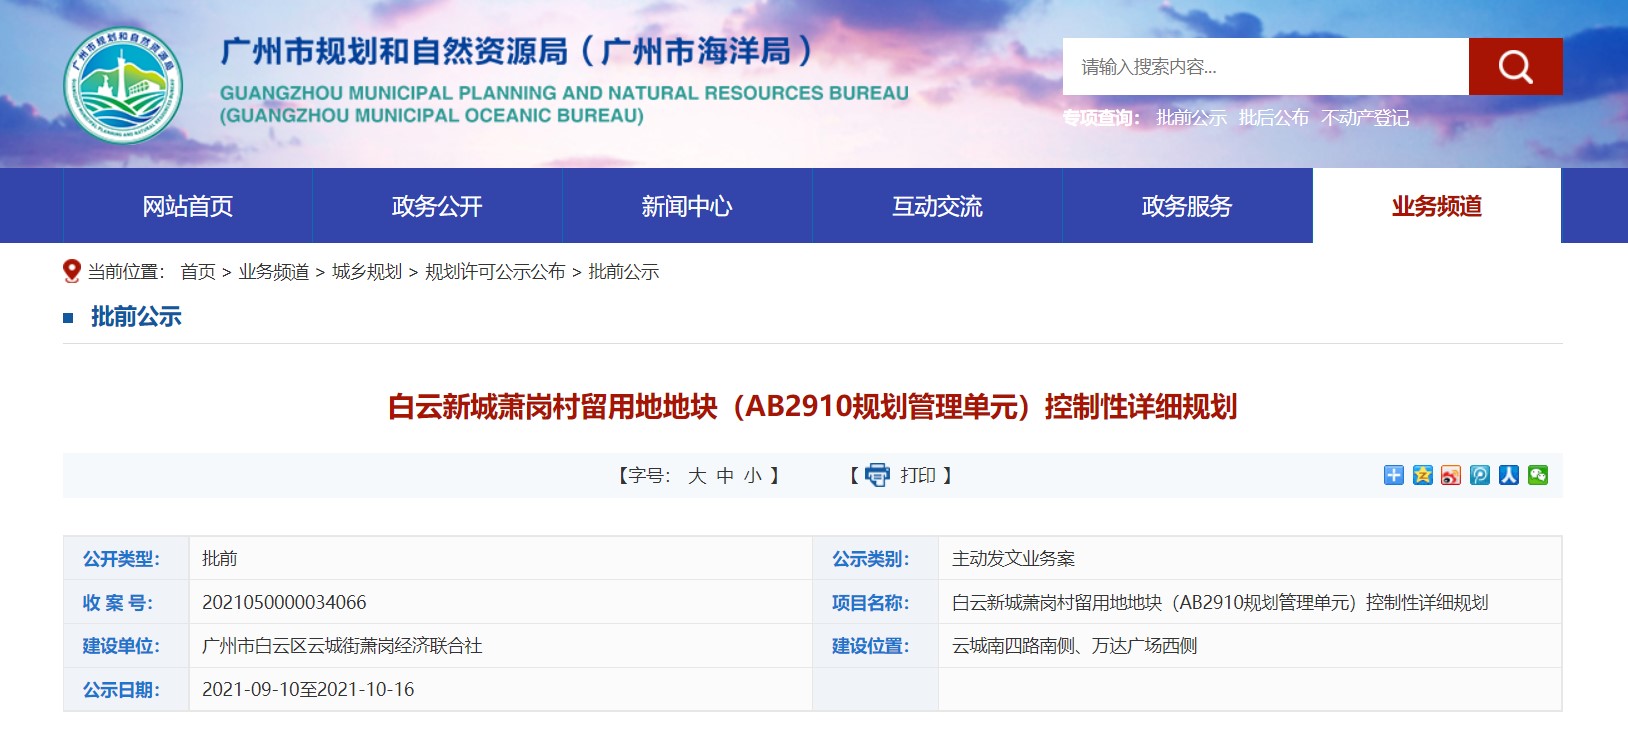Viewport: 1628px width, 752px height.
Task: Click the 打印 print link
Action: click(x=918, y=475)
